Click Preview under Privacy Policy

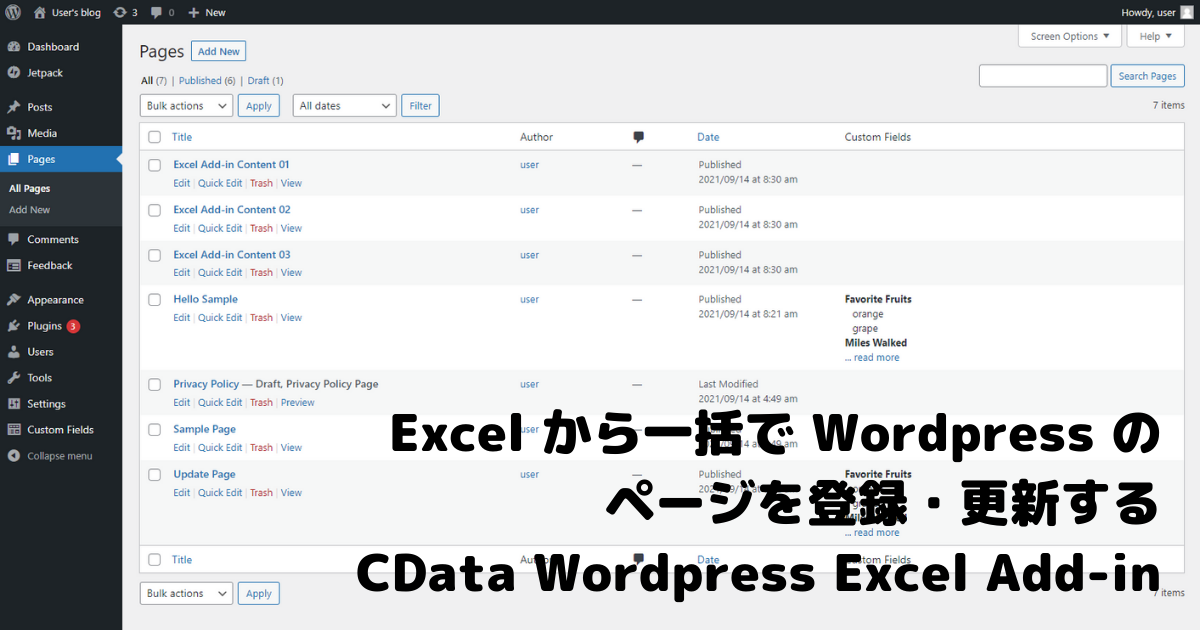pos(297,403)
